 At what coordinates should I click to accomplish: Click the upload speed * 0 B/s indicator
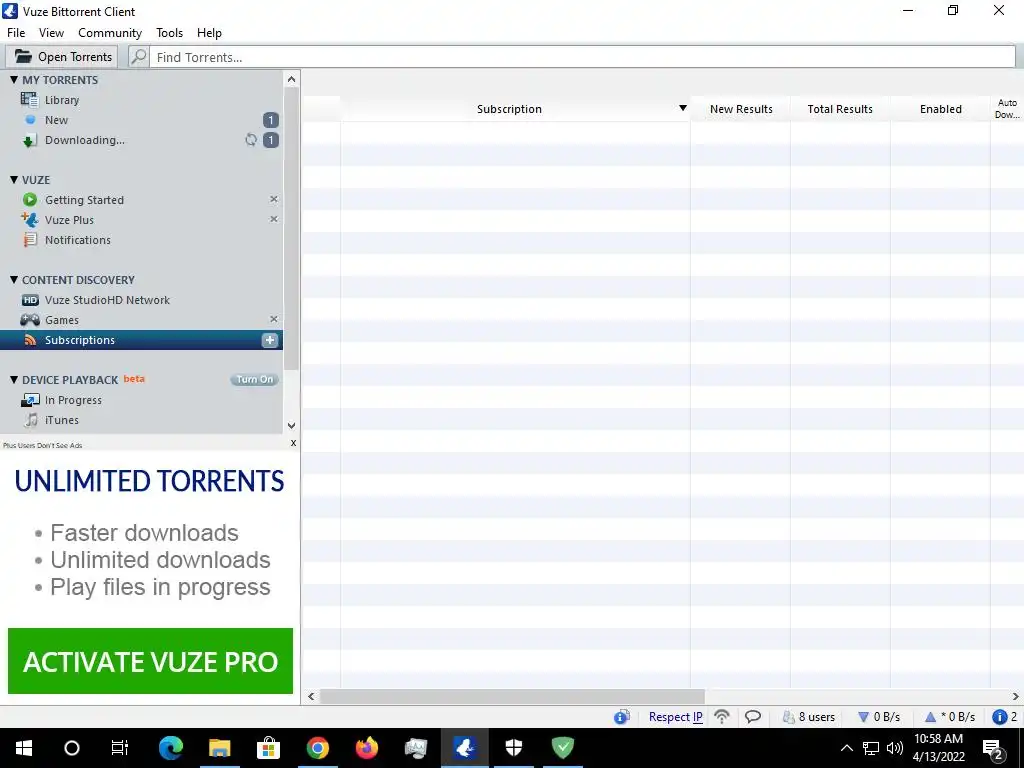coord(950,717)
